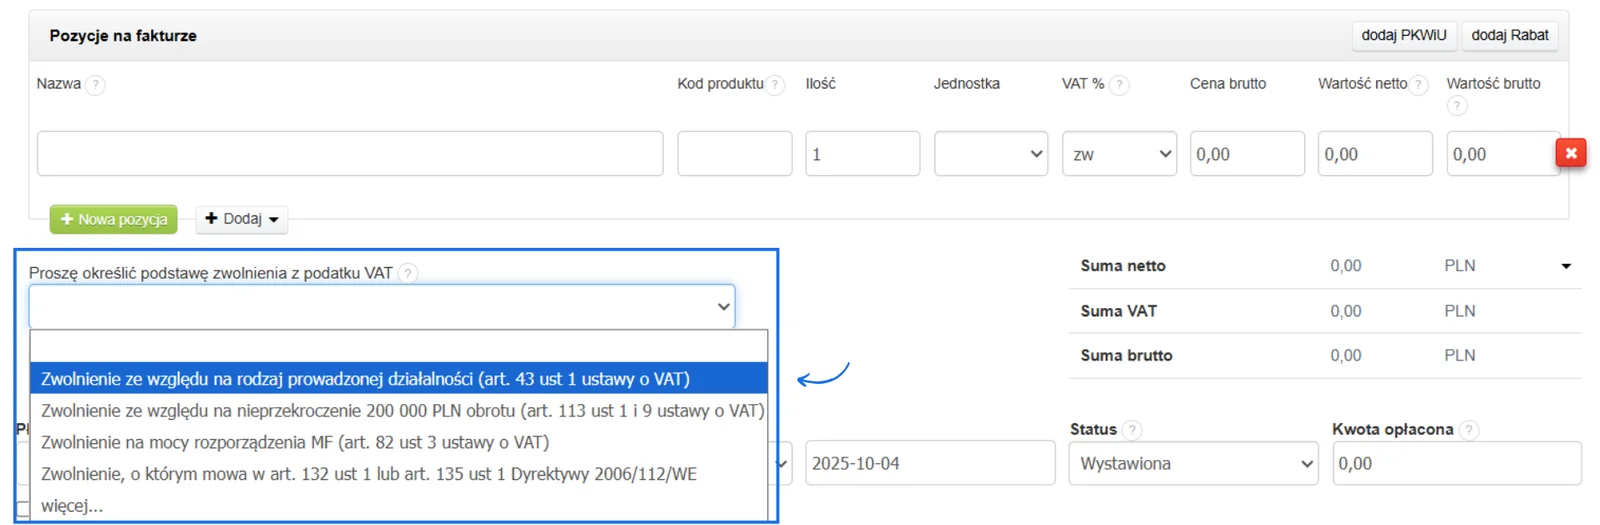Click help icon next to Status
This screenshot has width=1600, height=525.
1131,430
